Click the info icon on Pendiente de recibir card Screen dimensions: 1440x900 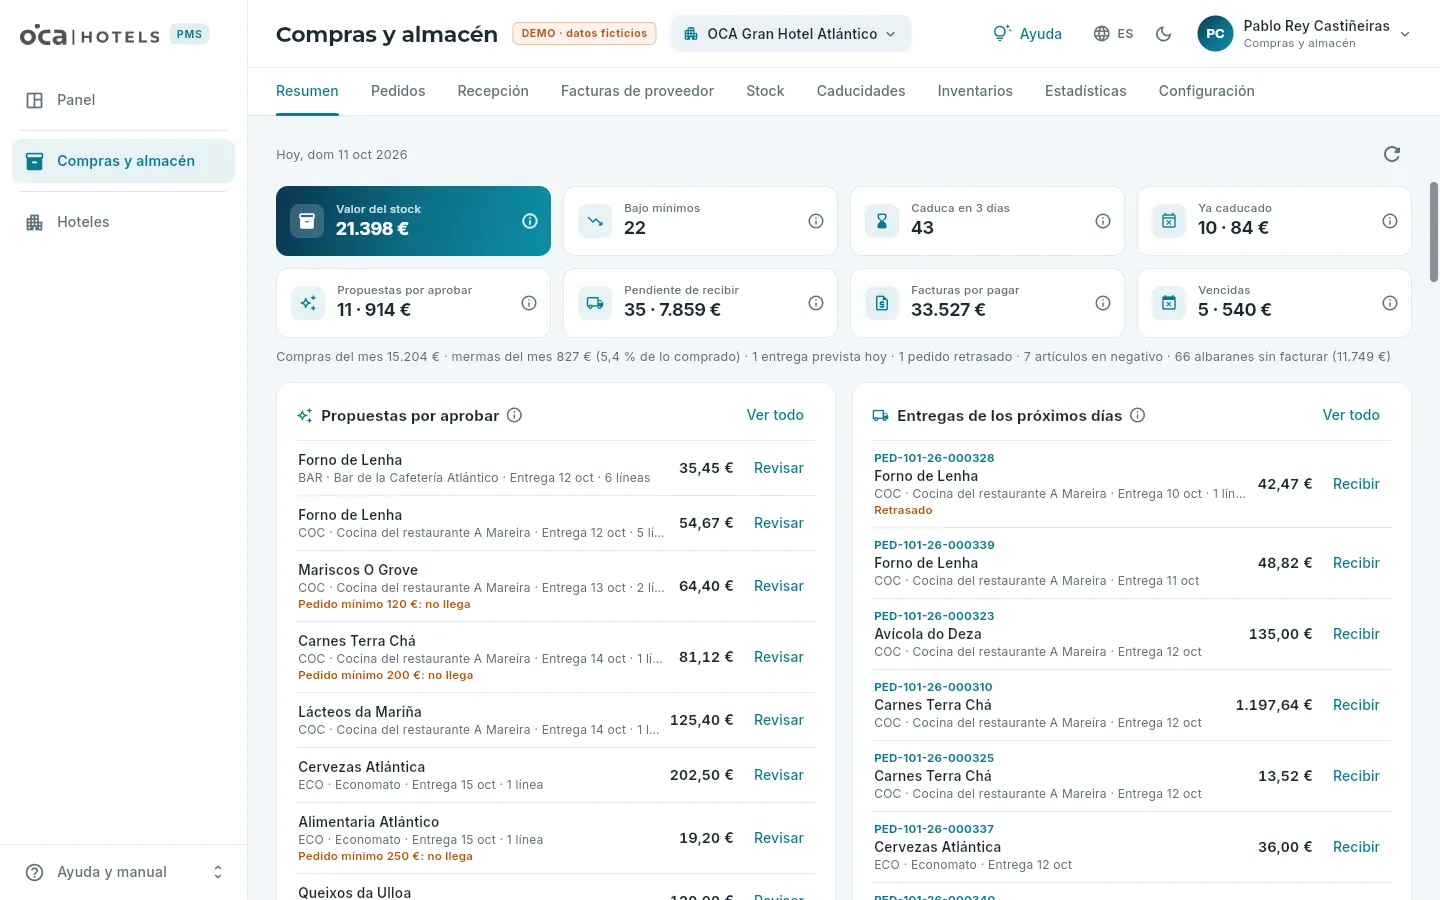click(816, 303)
